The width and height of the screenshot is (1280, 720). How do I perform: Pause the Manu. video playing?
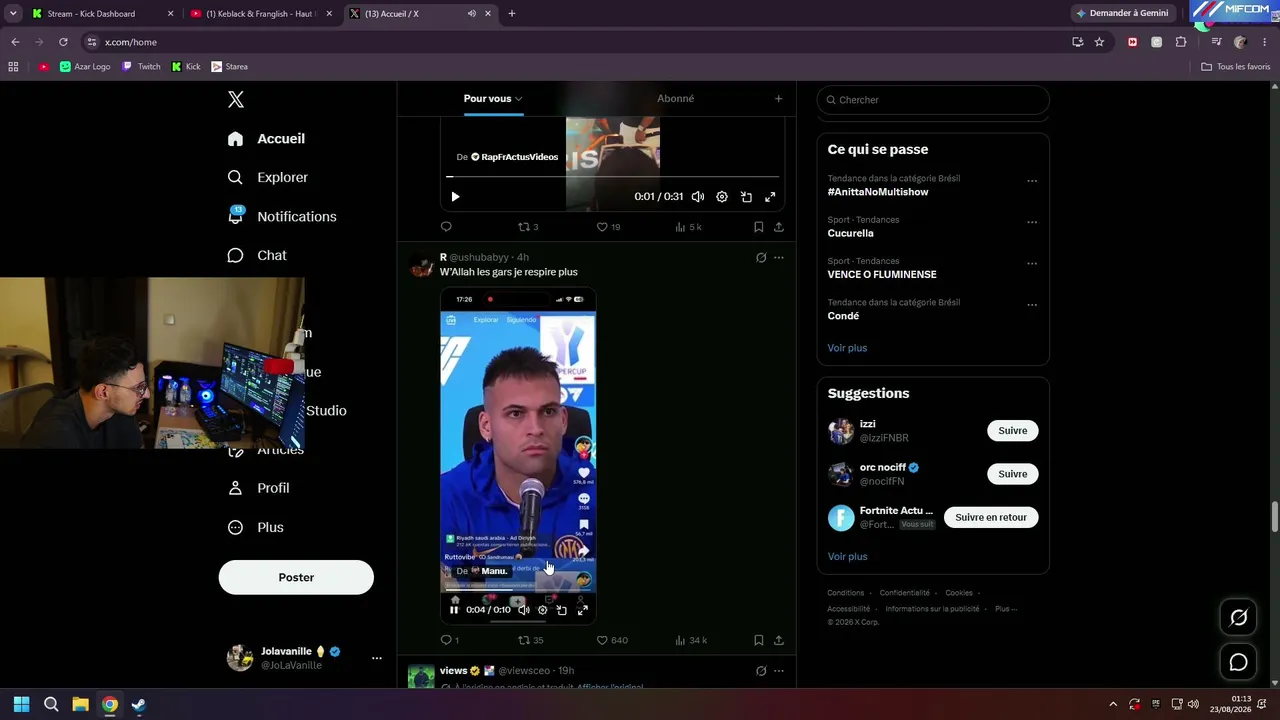coord(454,610)
